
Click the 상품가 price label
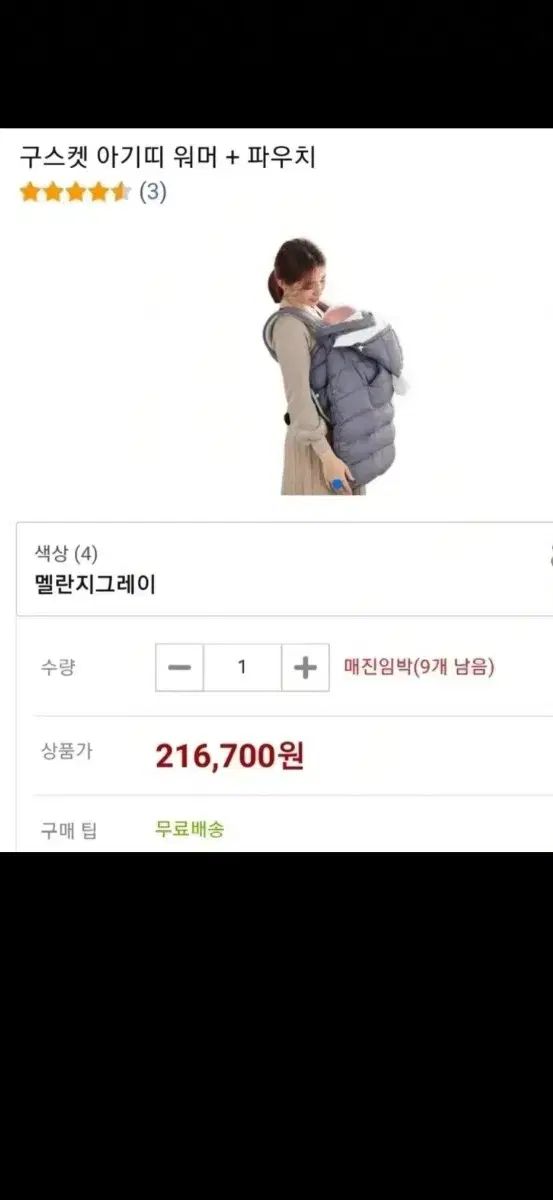point(66,752)
